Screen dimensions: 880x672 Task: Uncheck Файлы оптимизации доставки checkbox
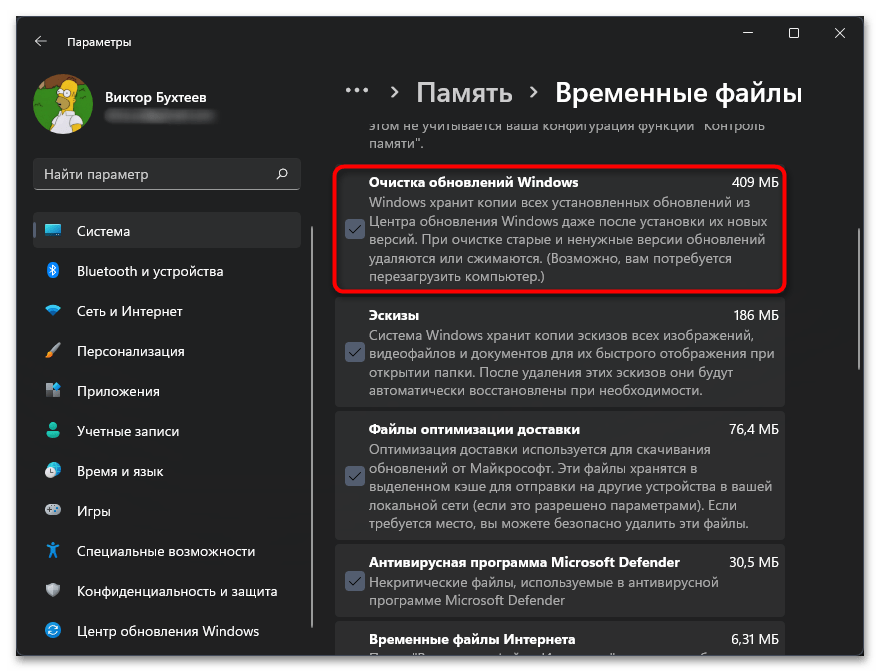click(x=355, y=476)
